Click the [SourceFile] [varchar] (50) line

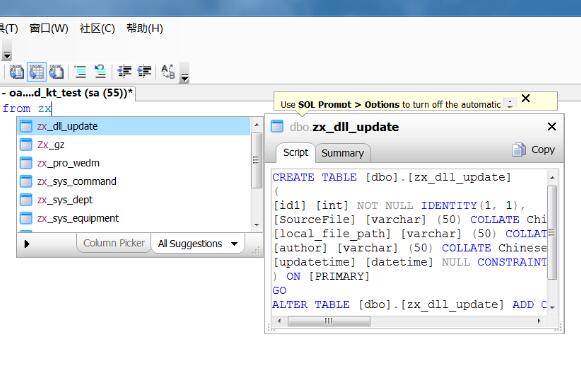click(409, 220)
